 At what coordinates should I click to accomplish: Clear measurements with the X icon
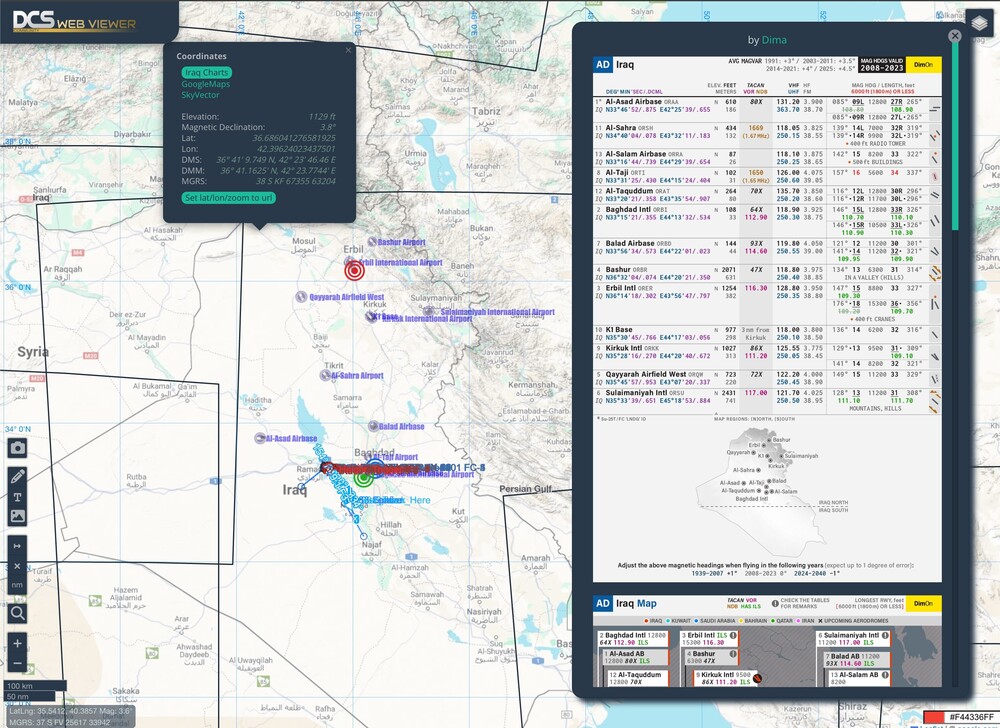17,565
